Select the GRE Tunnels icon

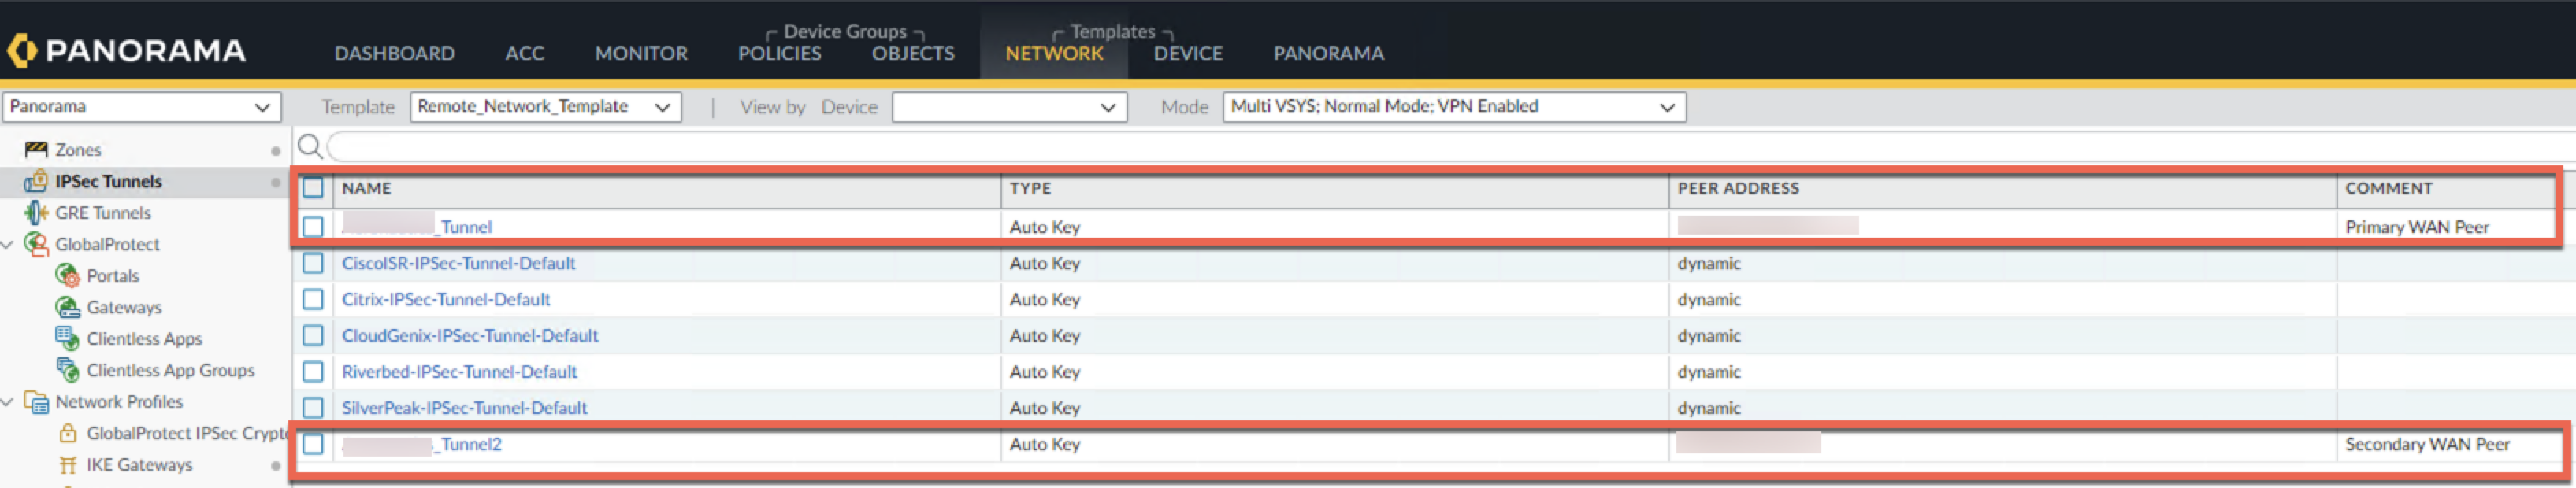[x=36, y=213]
